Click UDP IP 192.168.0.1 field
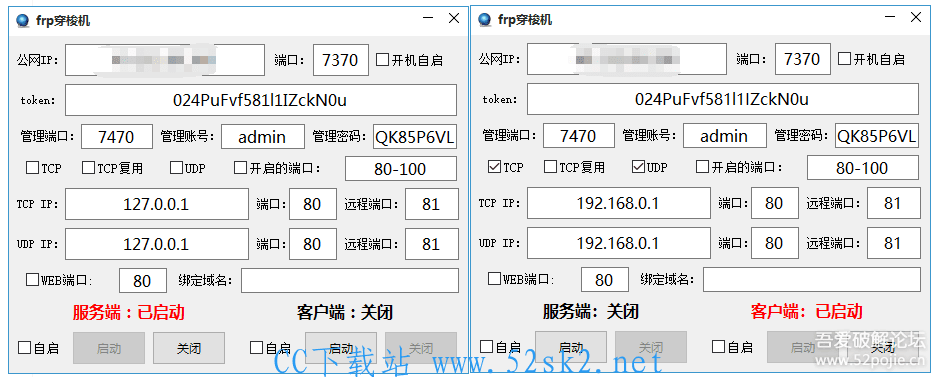The image size is (935, 377). click(x=619, y=243)
